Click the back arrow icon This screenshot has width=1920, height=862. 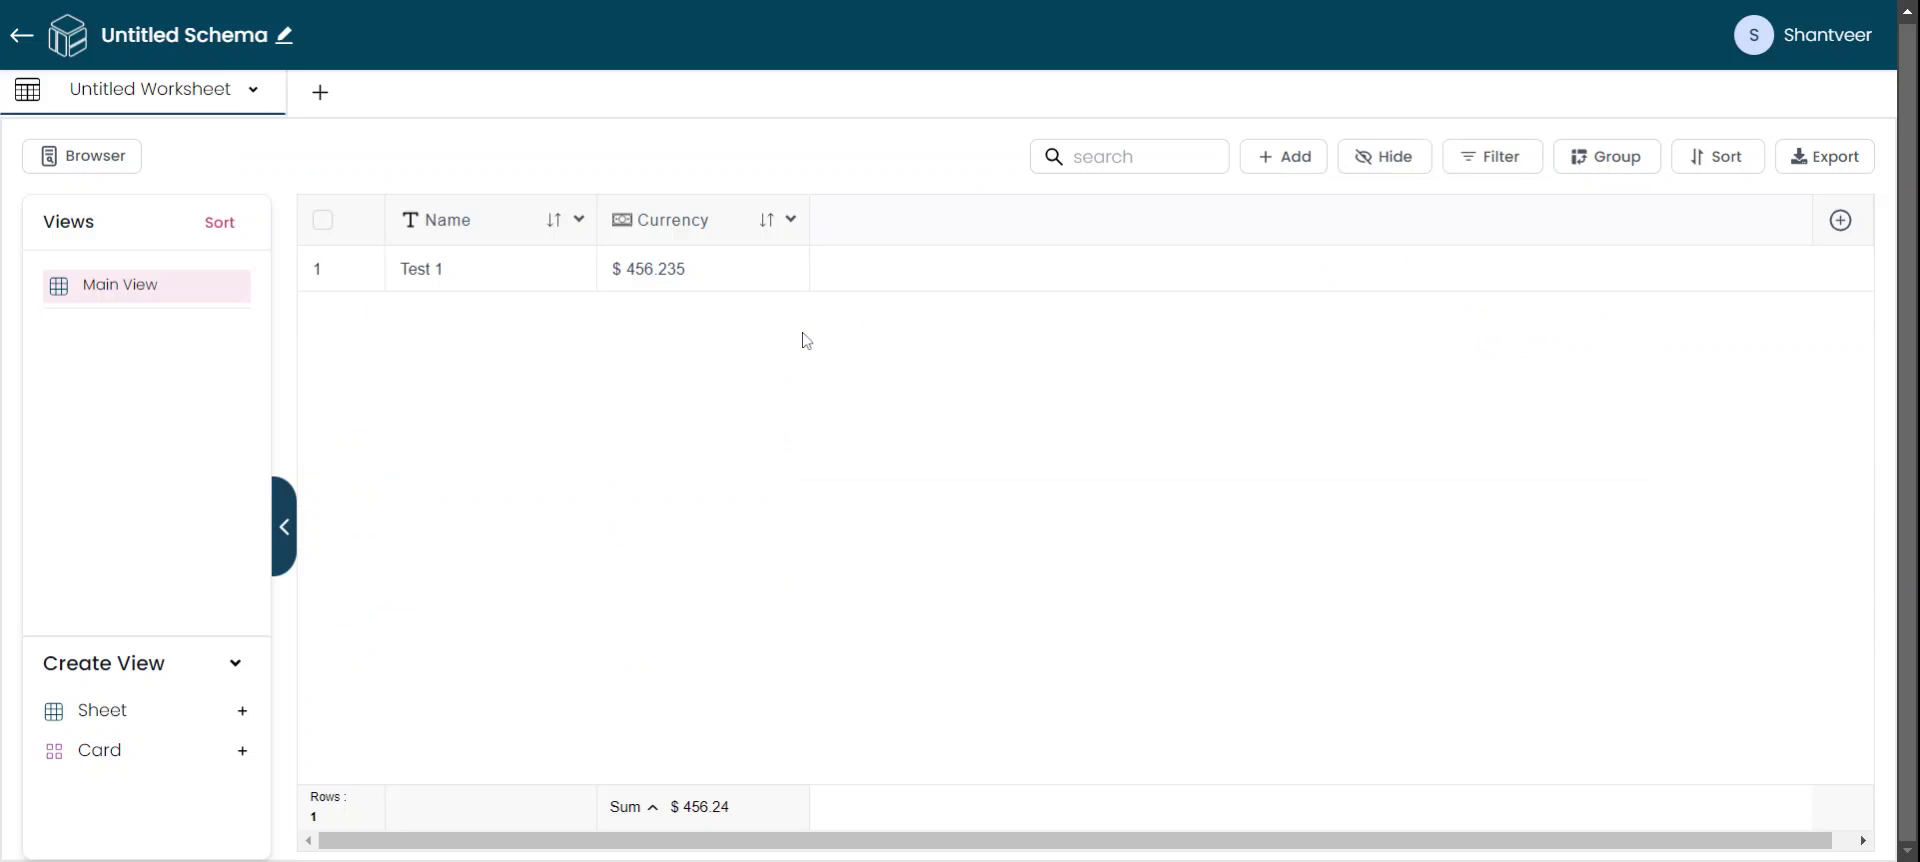[22, 36]
